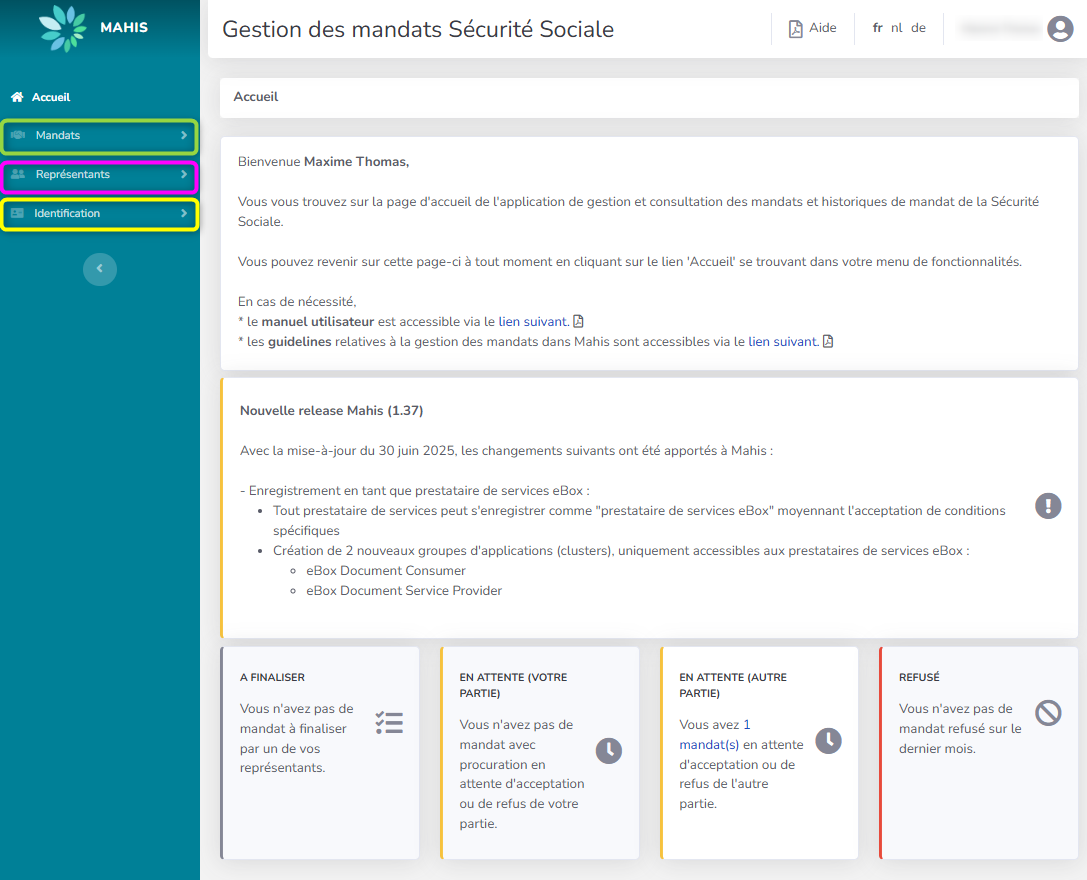Click PDF icon after guidelines link
Viewport: 1087px width, 880px height.
828,341
